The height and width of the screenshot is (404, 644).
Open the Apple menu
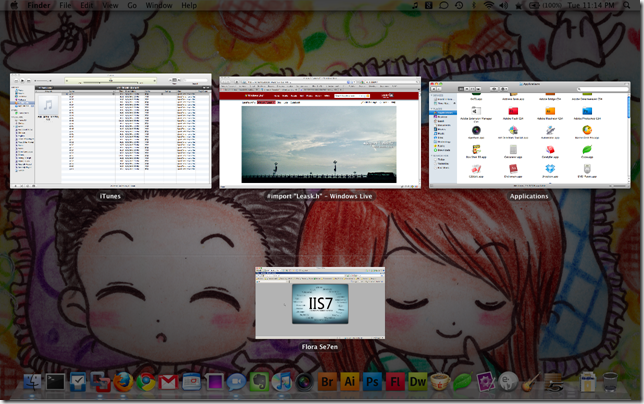pyautogui.click(x=14, y=5)
